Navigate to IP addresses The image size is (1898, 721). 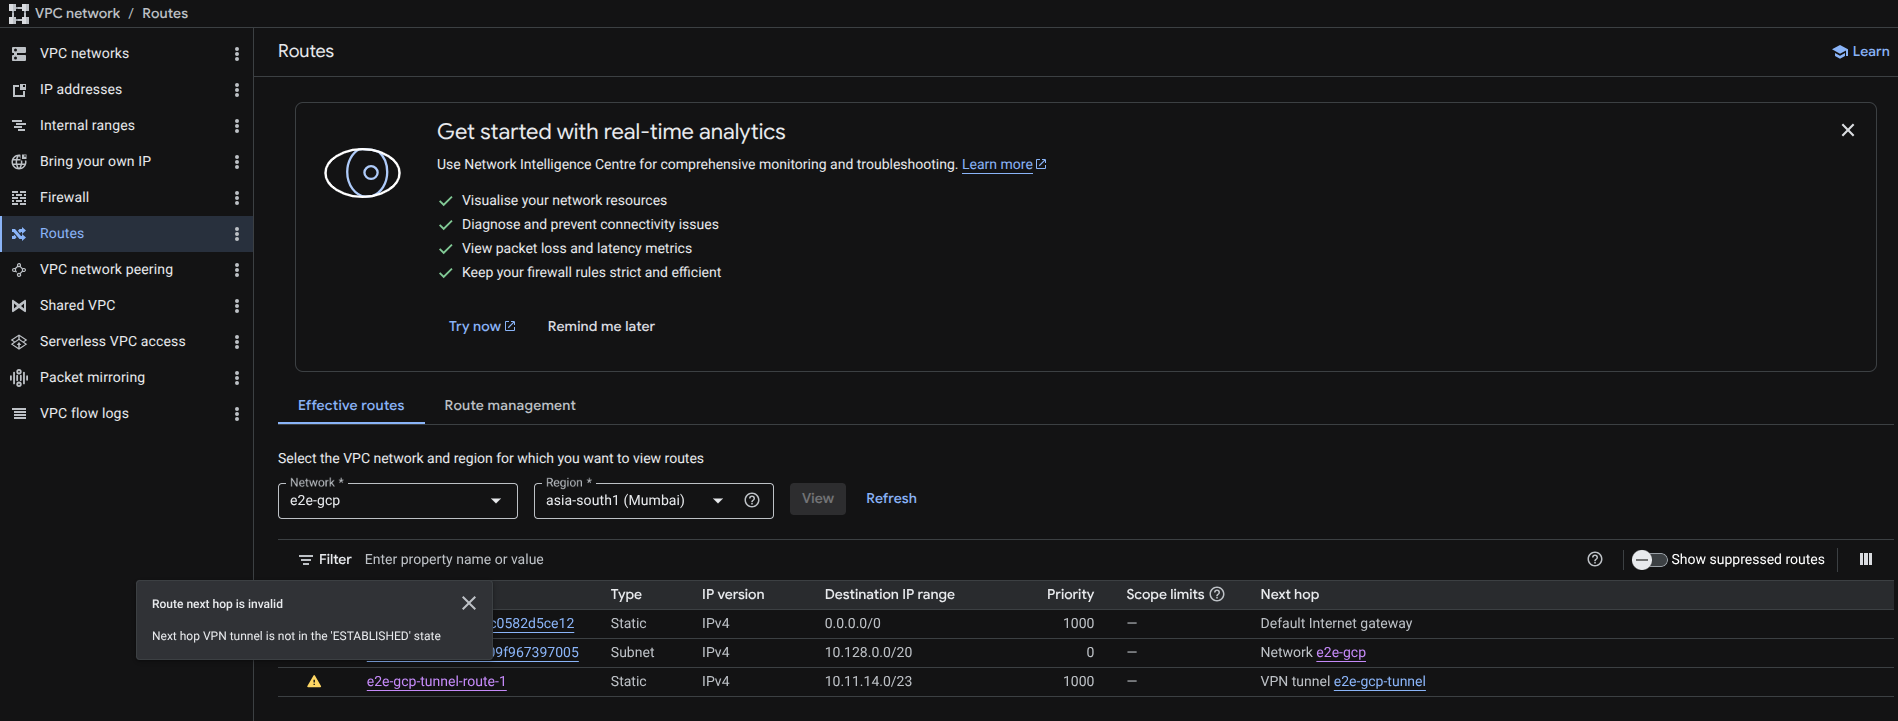(x=81, y=90)
